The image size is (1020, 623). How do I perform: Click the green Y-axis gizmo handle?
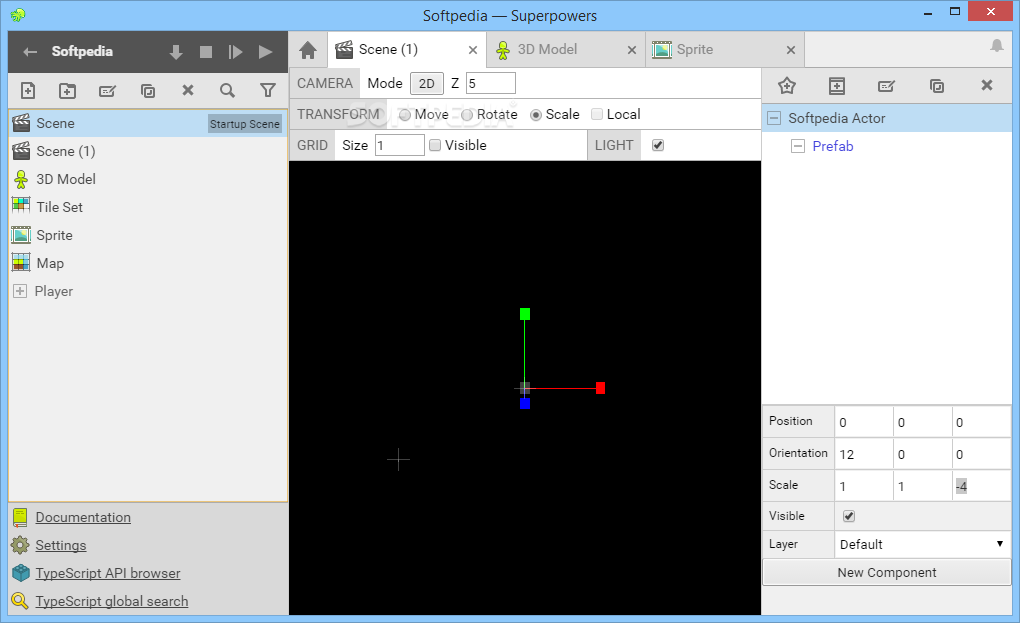[x=525, y=314]
